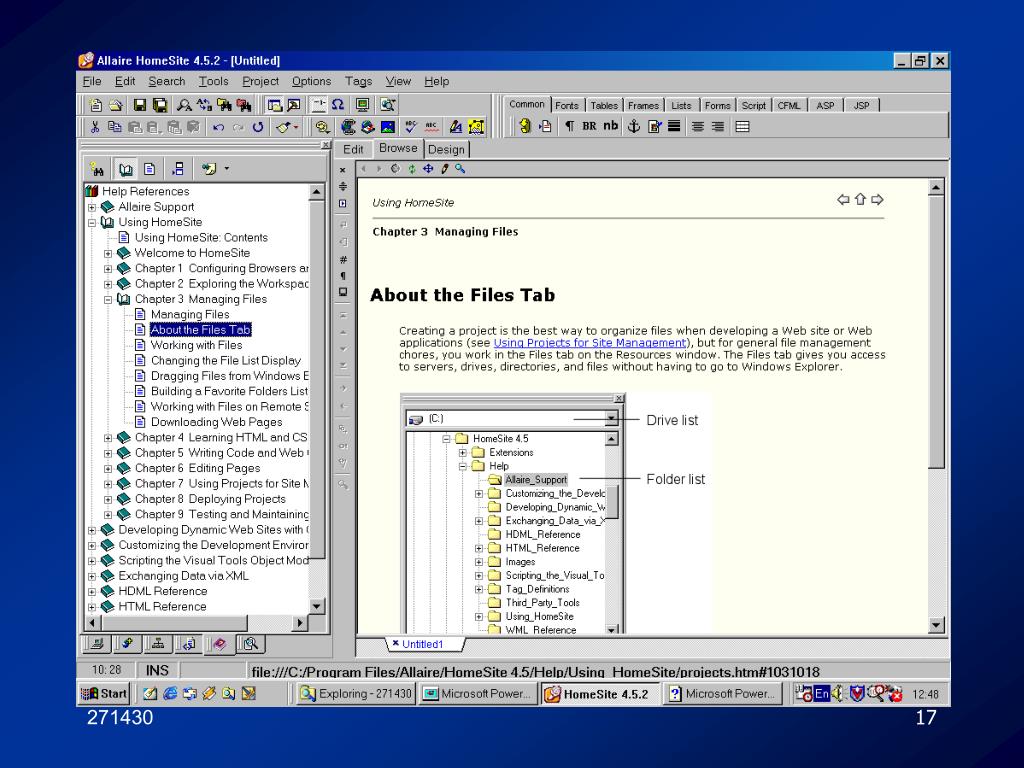This screenshot has height=768, width=1024.
Task: Click the Internet Explorer quick launch icon
Action: (x=170, y=694)
